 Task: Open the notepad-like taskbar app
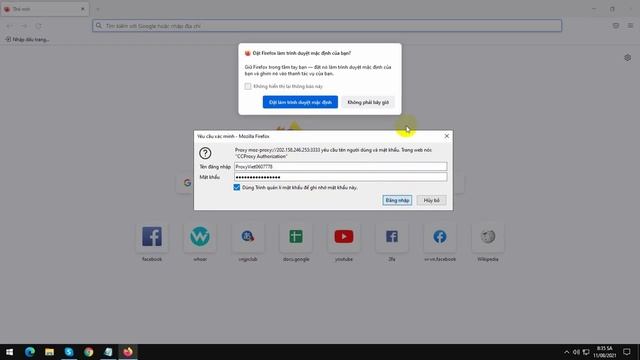pos(108,352)
